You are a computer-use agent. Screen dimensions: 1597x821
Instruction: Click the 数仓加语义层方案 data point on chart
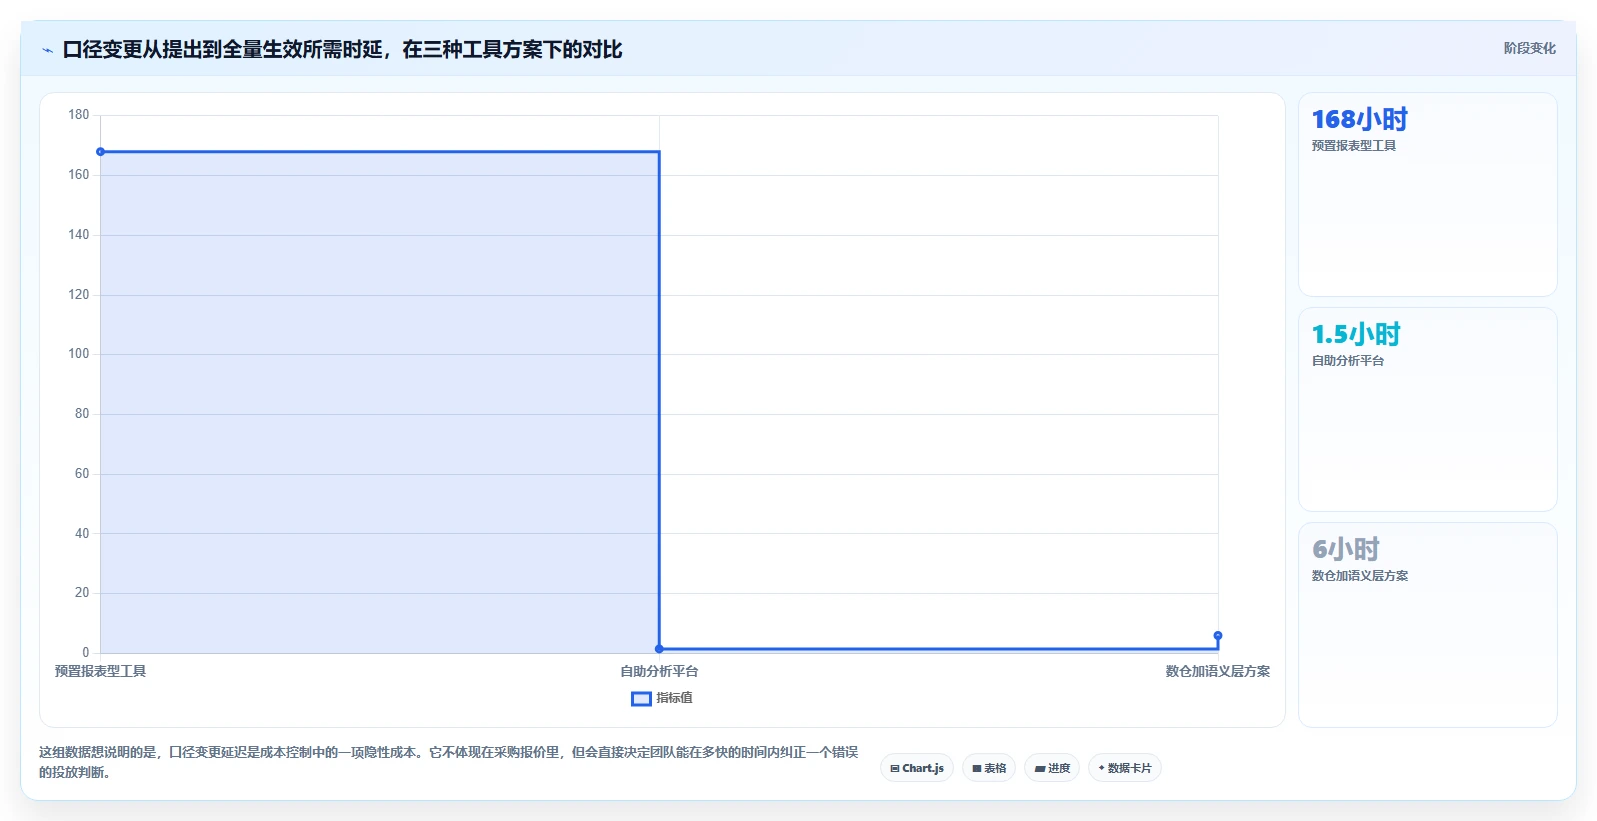click(x=1218, y=636)
